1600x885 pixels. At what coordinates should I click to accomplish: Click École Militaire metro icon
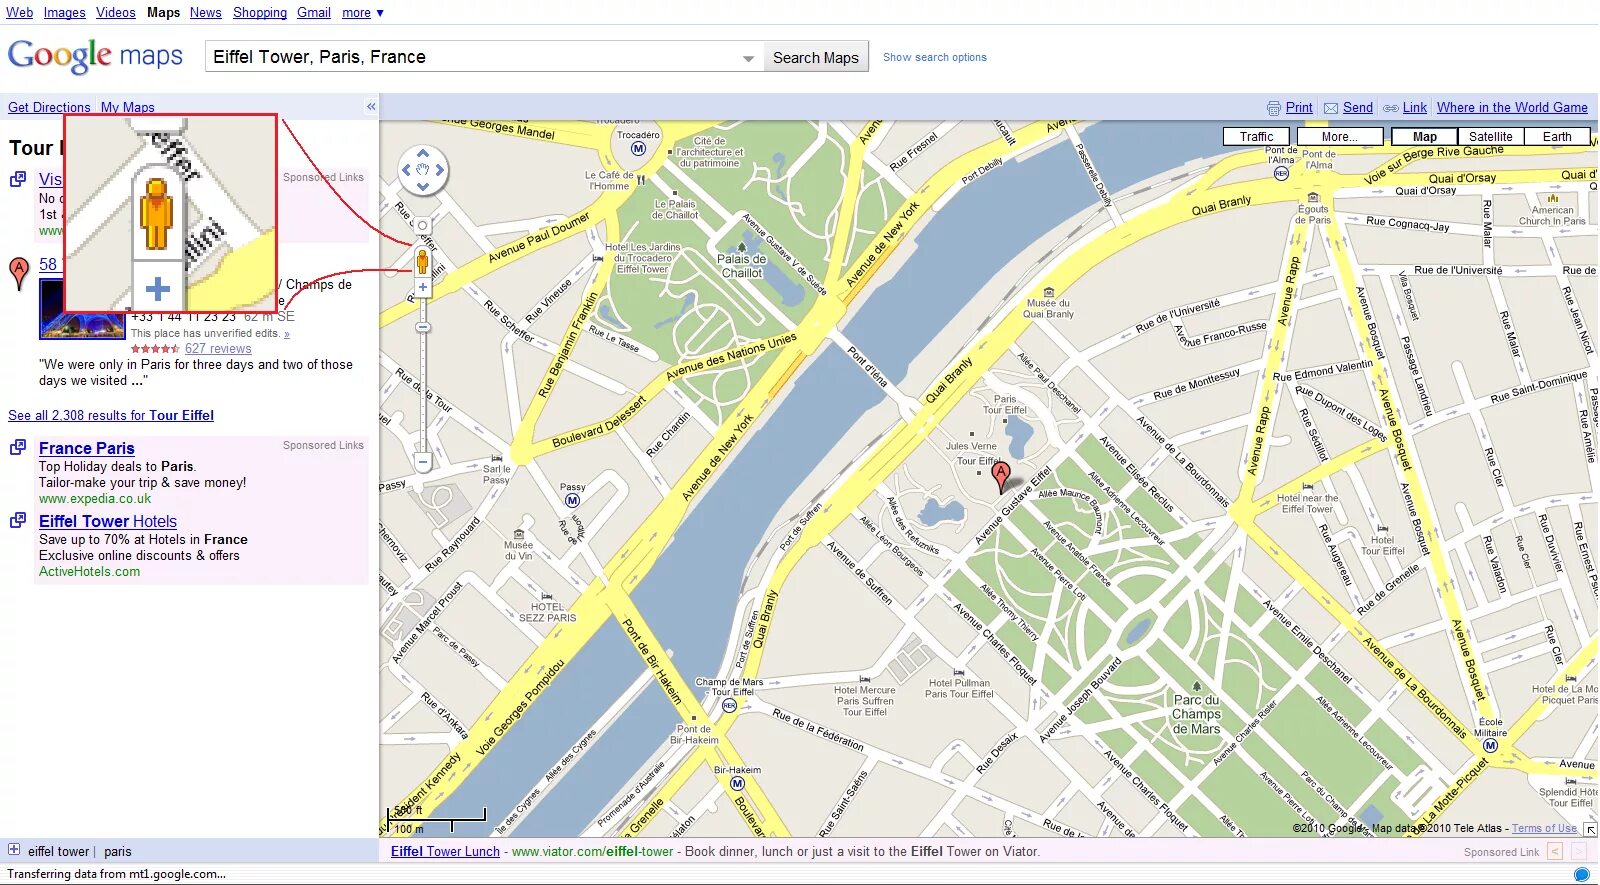(1490, 745)
